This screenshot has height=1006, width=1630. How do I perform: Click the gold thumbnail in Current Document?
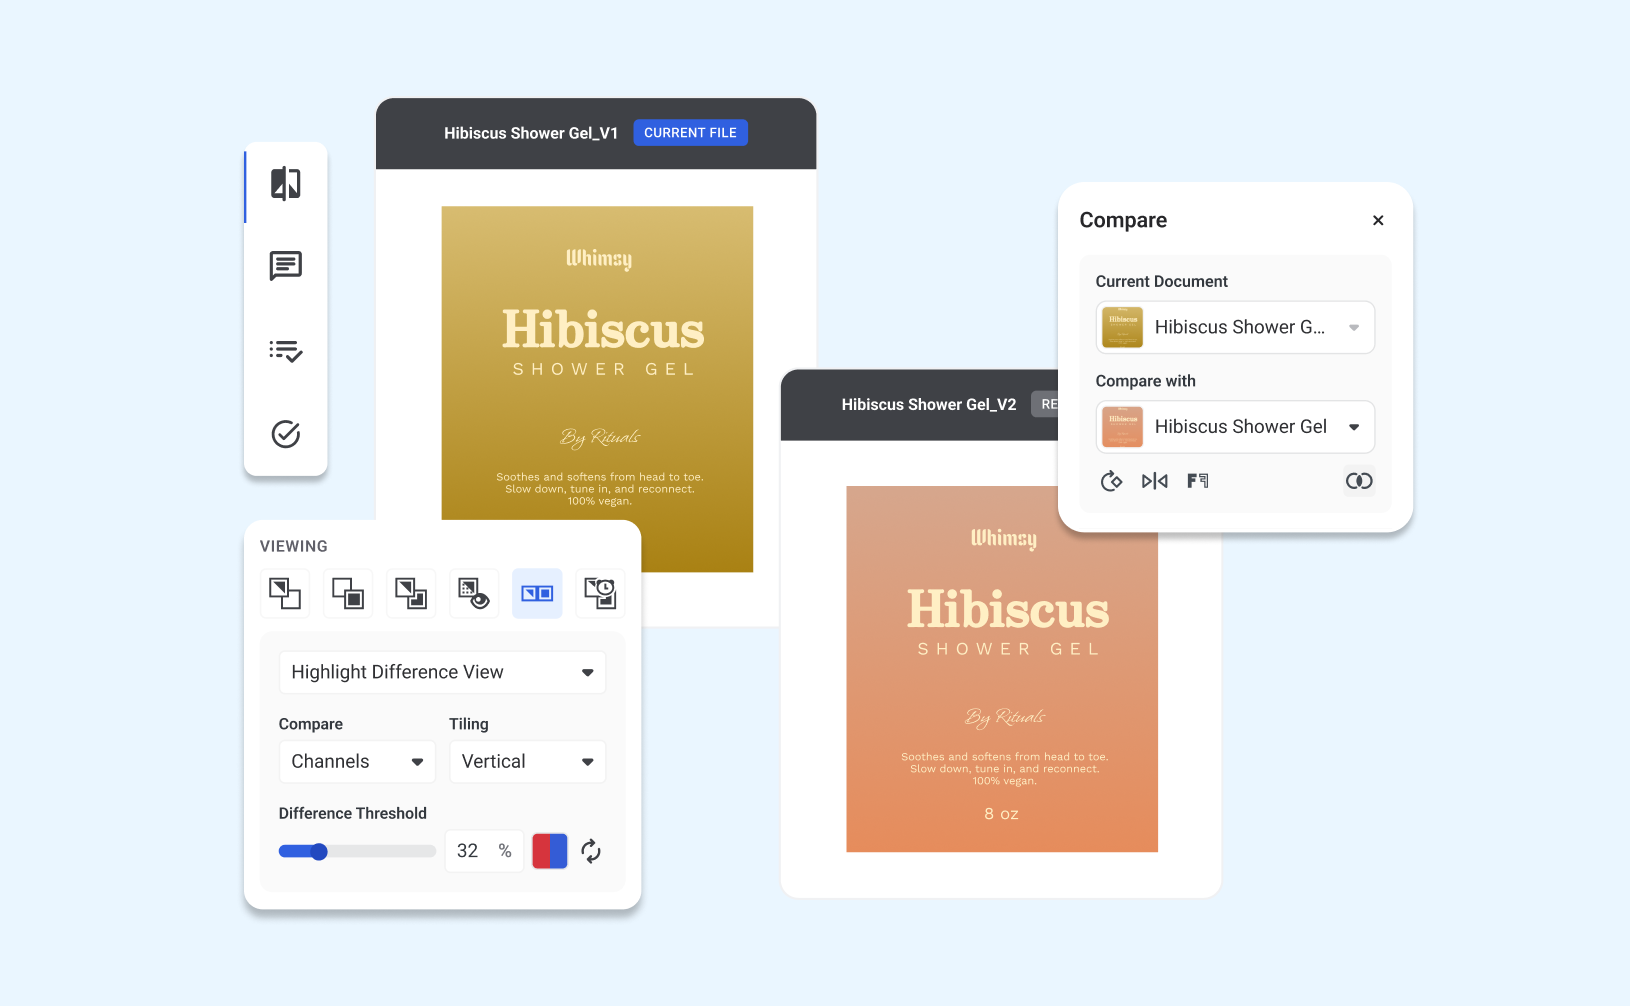click(x=1122, y=327)
